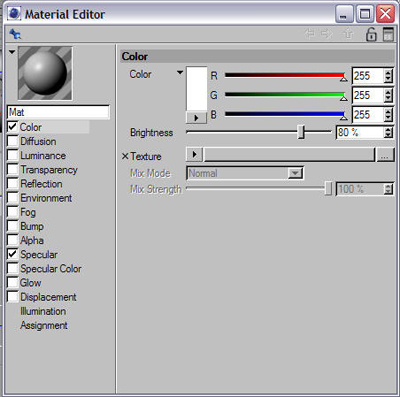Viewport: 400px width, 397px height.
Task: Open the Assignment settings page
Action: click(x=44, y=325)
